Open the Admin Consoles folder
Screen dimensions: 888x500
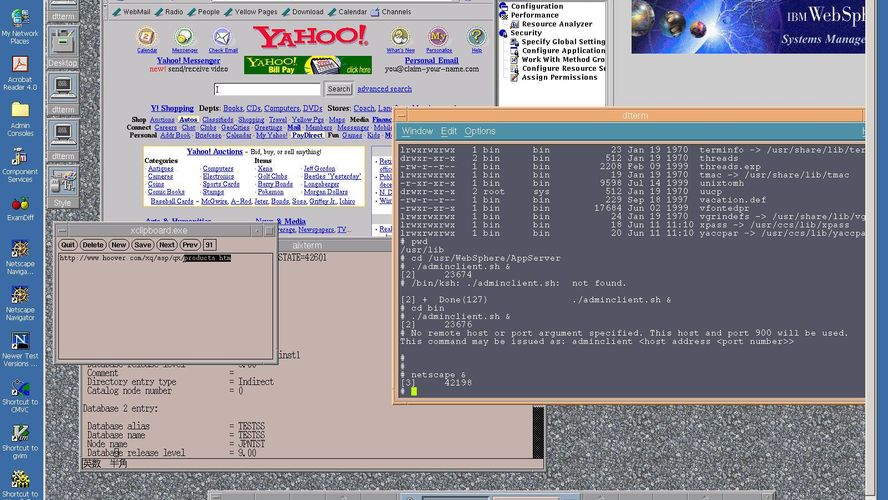(x=20, y=118)
